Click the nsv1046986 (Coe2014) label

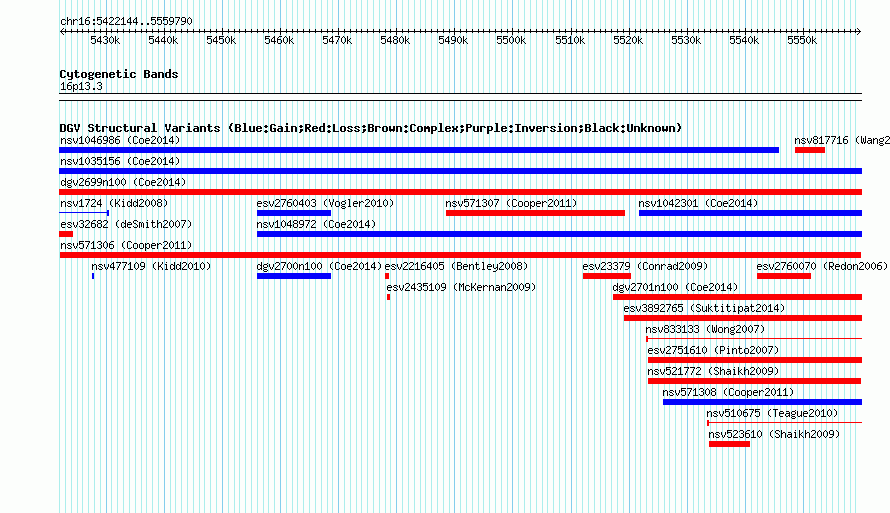coord(120,140)
